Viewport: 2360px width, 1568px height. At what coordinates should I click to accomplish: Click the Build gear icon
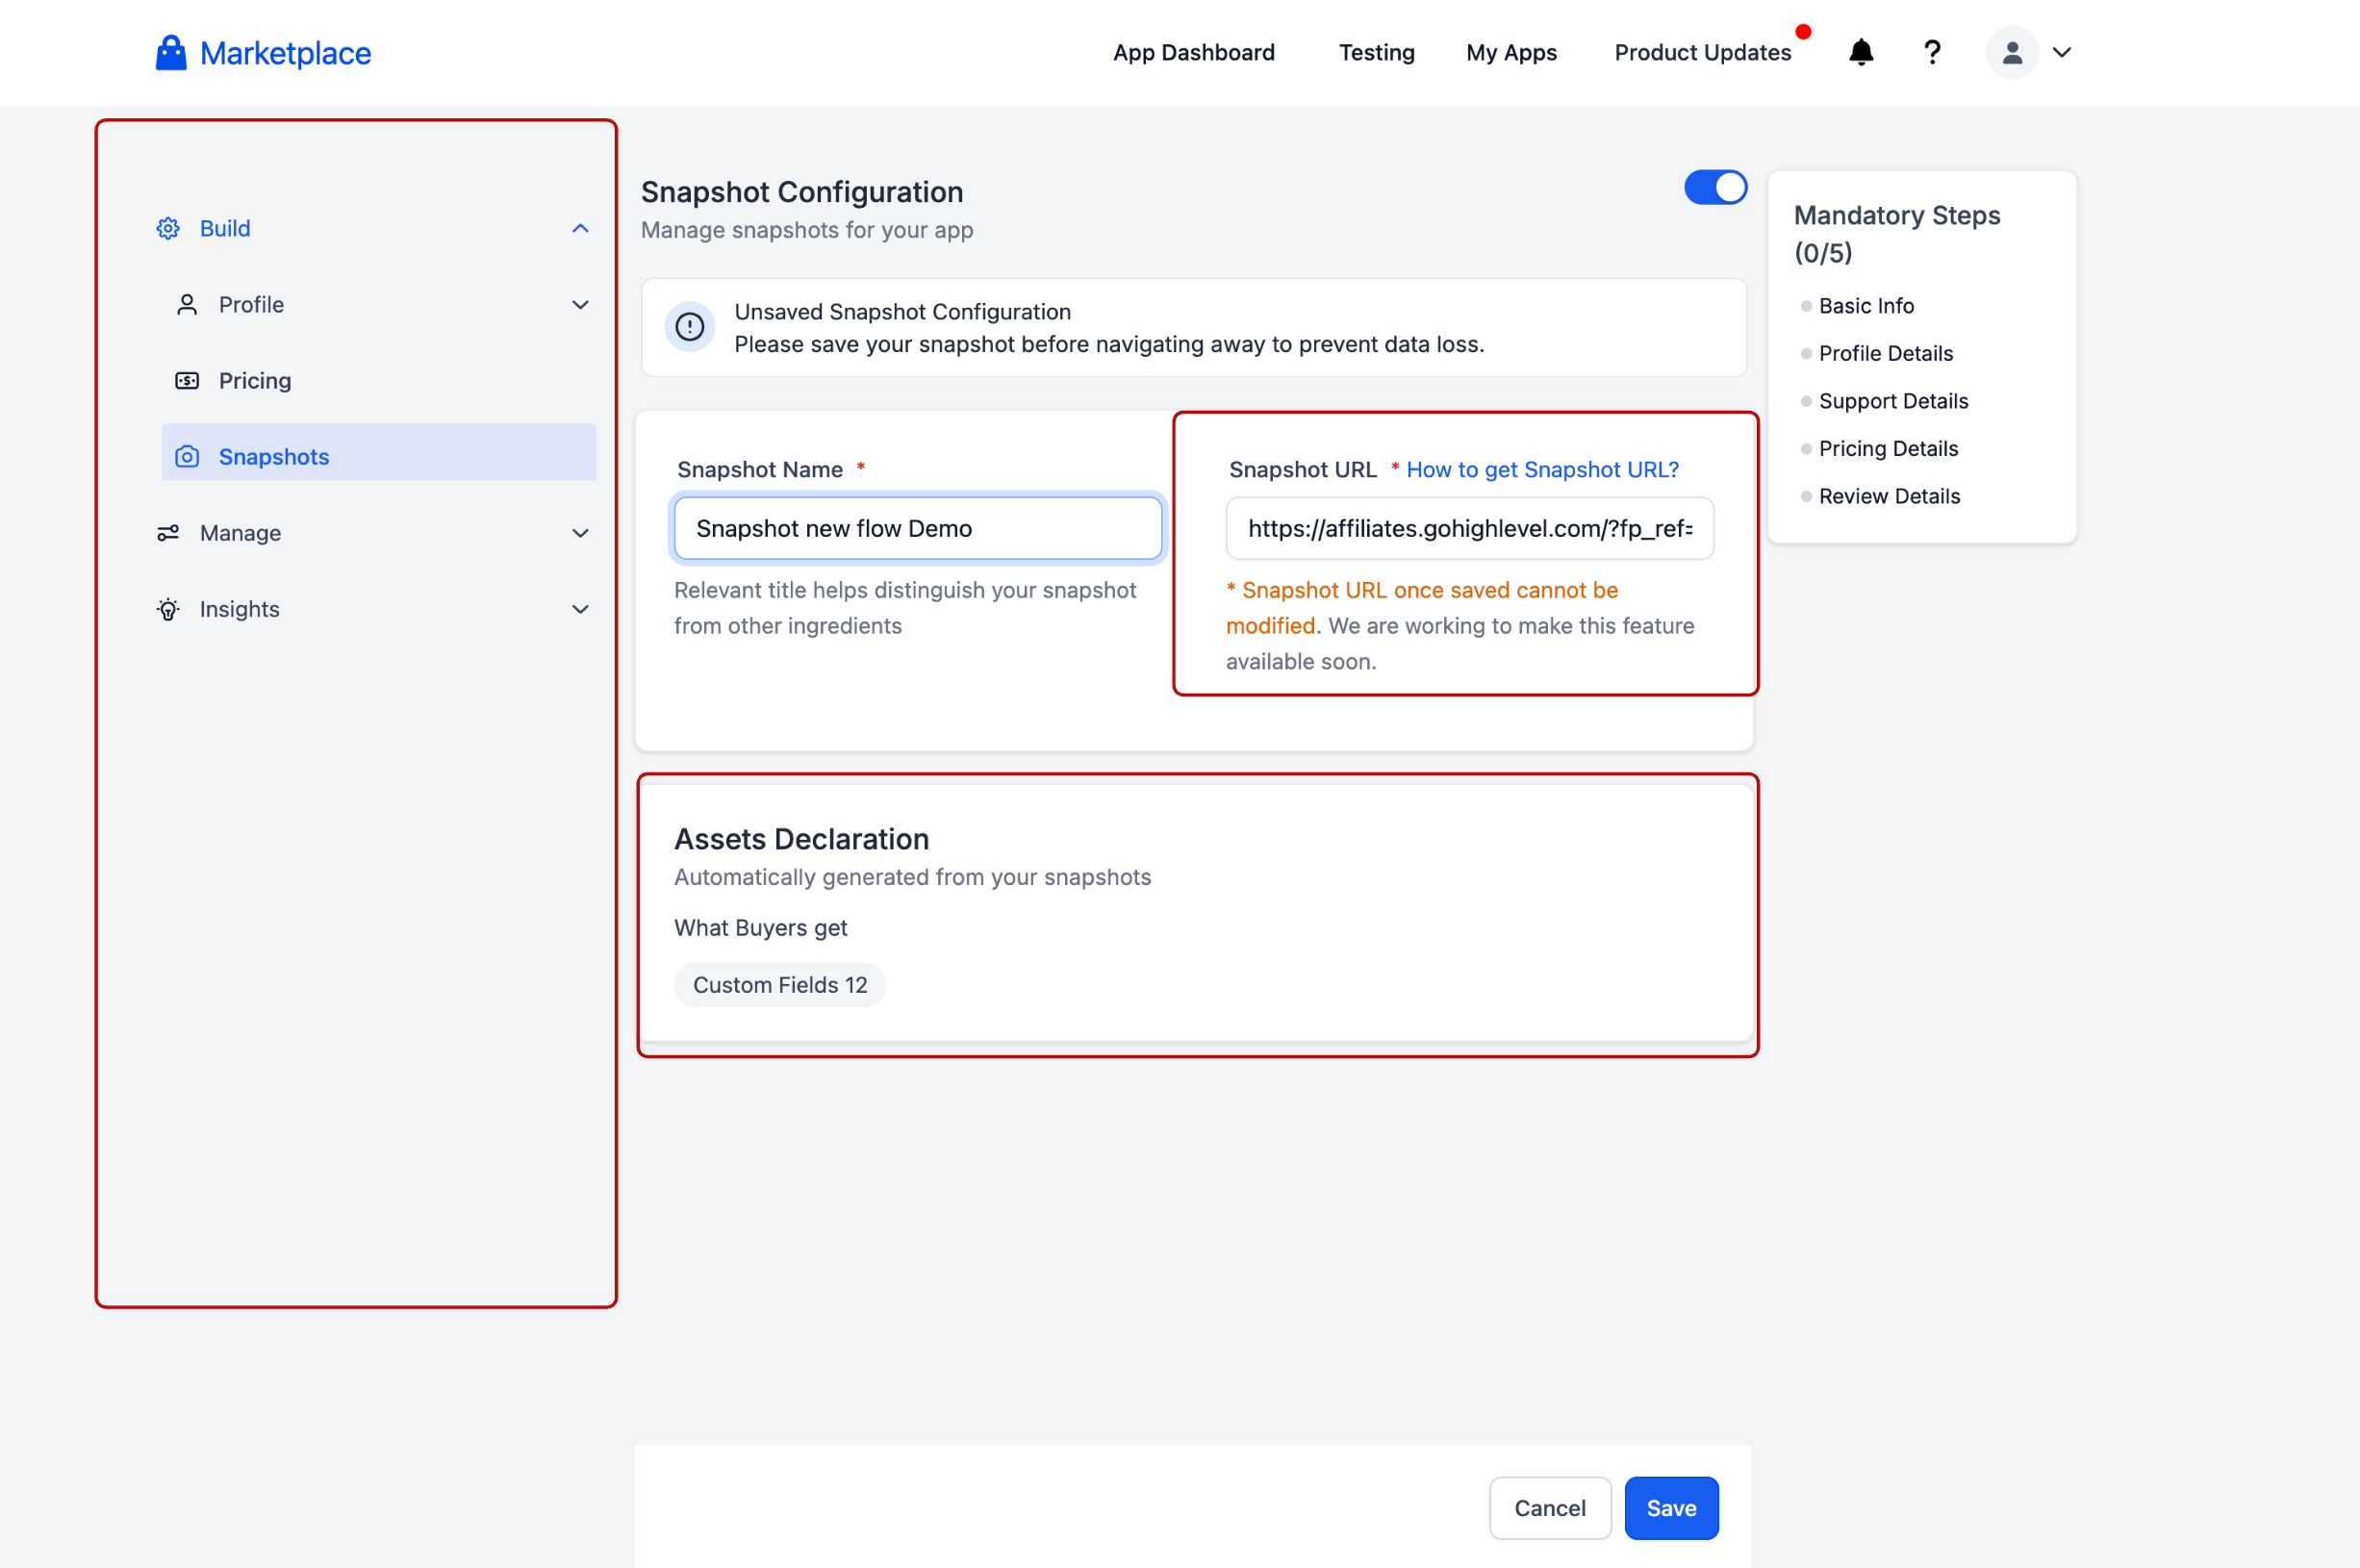[x=168, y=229]
